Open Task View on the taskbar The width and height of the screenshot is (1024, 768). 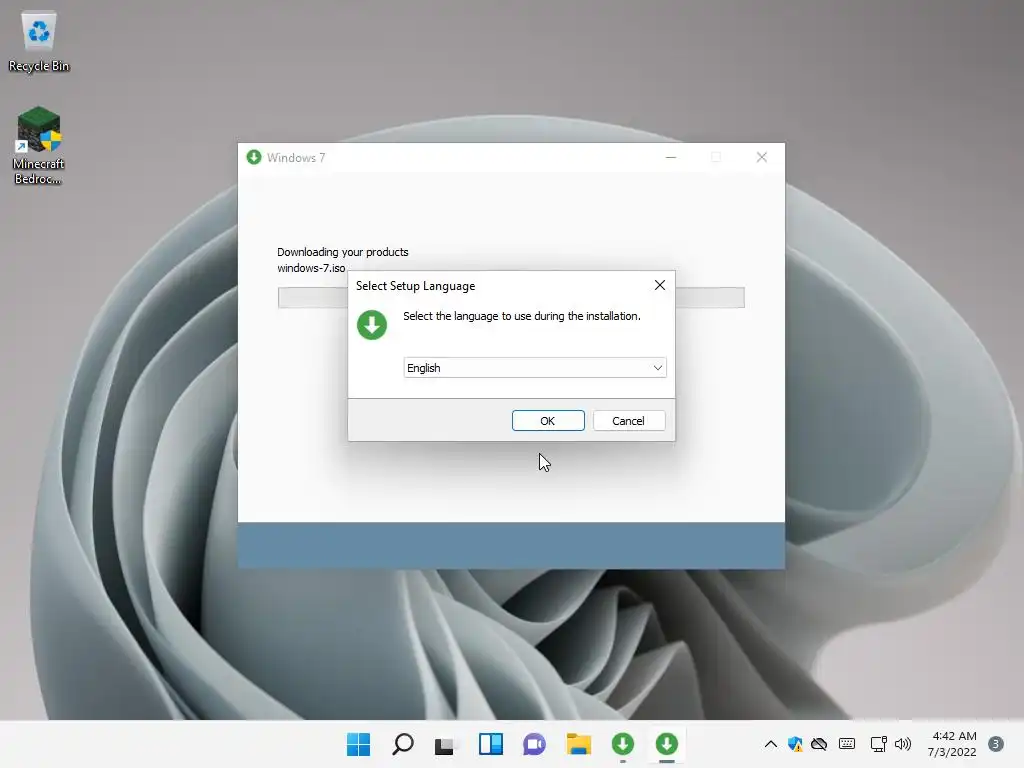(x=444, y=744)
